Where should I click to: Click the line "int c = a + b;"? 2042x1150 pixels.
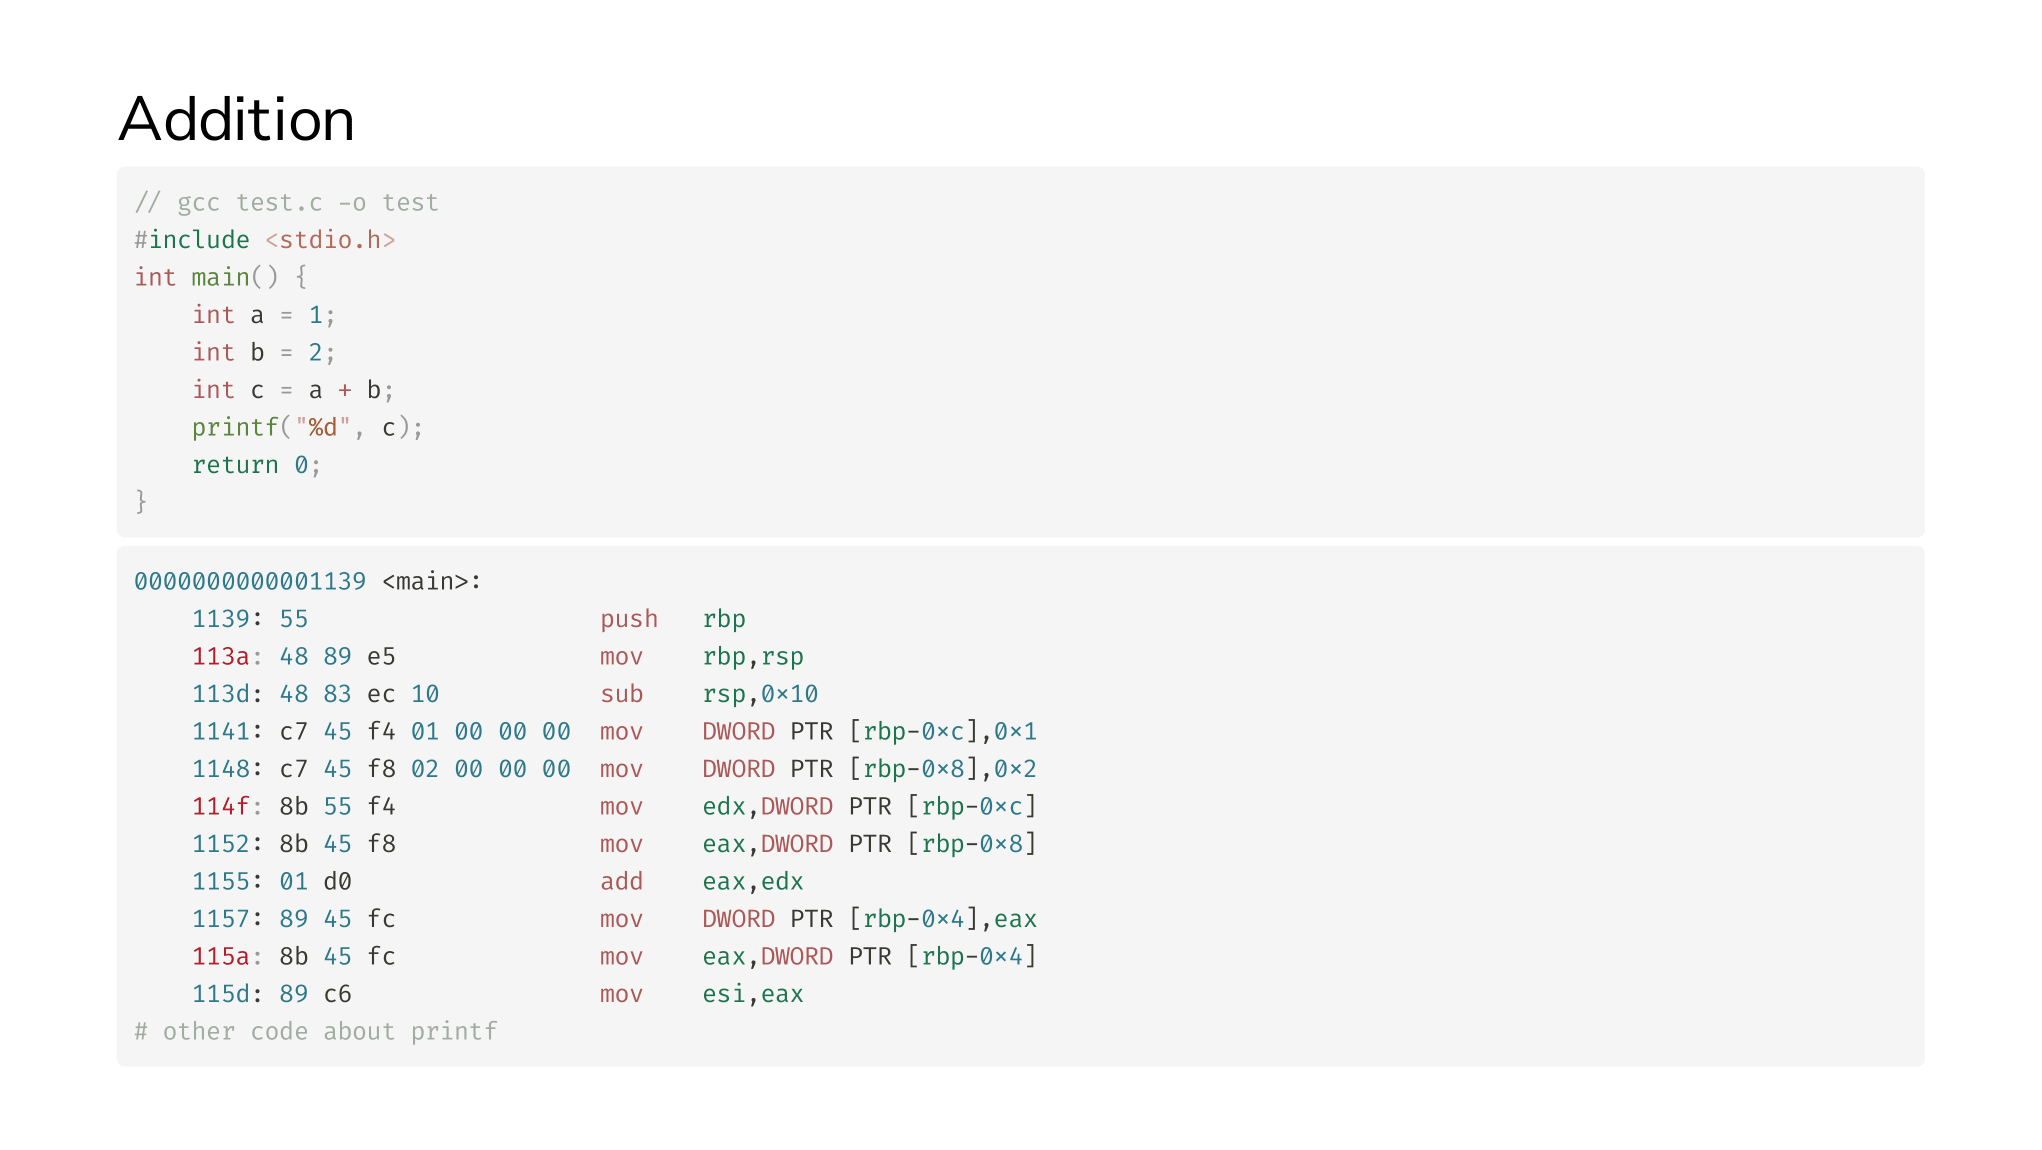pos(293,390)
